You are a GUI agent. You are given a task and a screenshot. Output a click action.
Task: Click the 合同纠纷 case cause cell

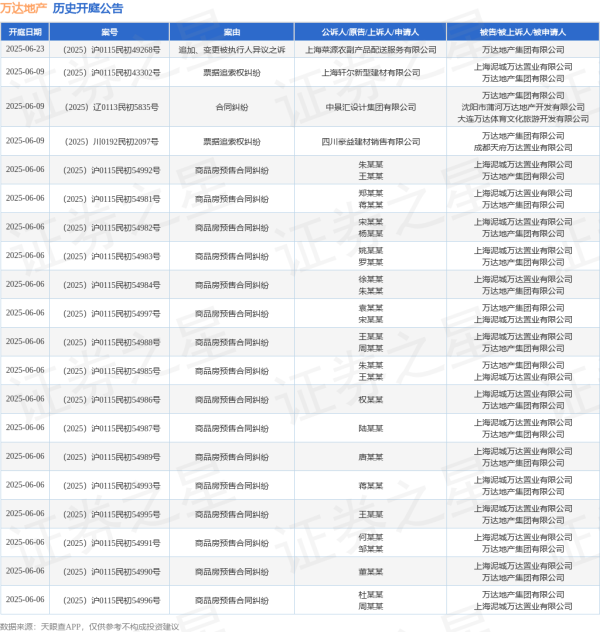(x=232, y=107)
